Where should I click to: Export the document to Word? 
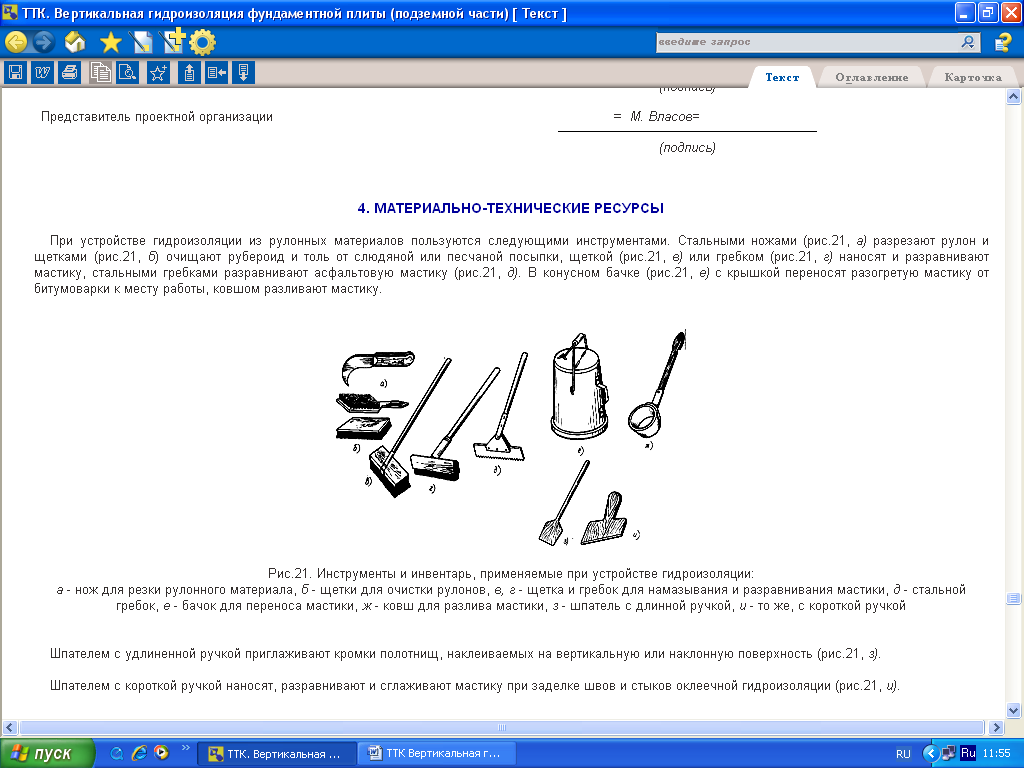pos(42,72)
